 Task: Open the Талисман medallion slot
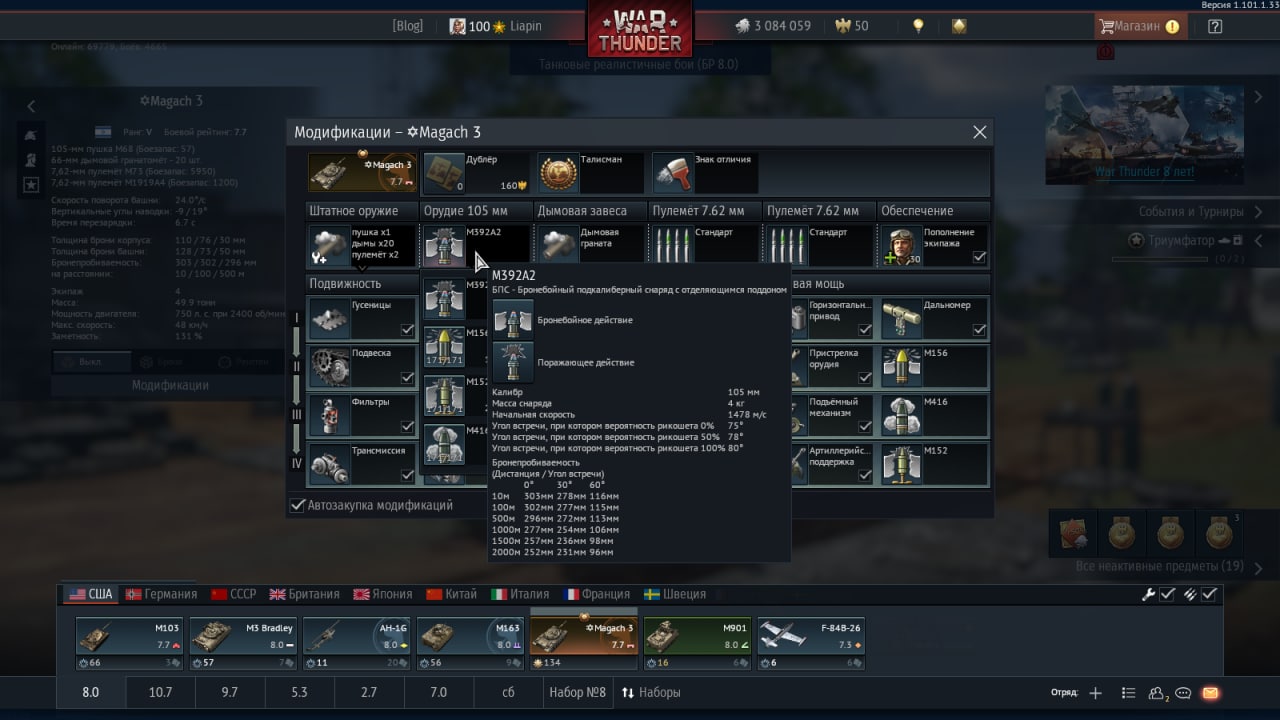(590, 173)
